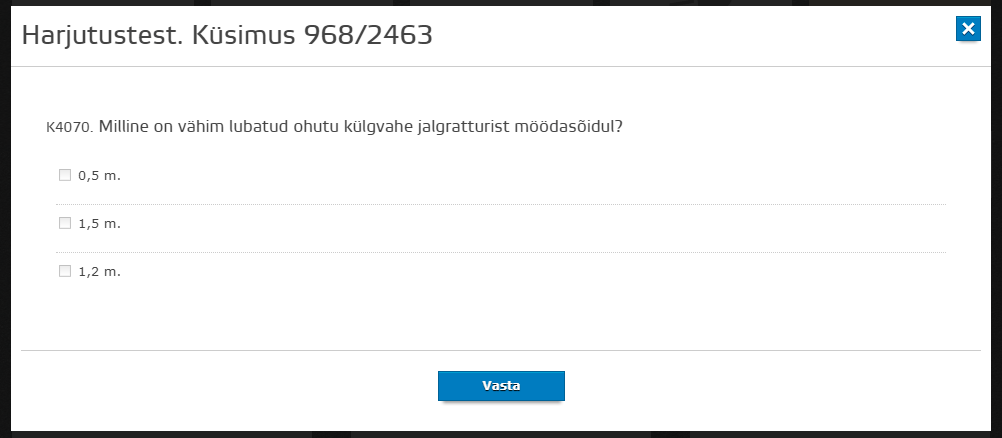Click the question code K4070
Viewport: 1002px width, 438px height.
tap(70, 127)
